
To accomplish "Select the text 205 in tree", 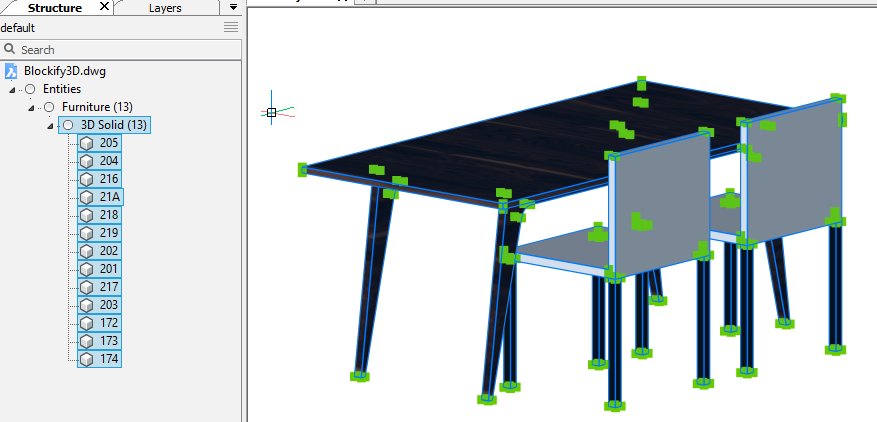I will pyautogui.click(x=109, y=143).
